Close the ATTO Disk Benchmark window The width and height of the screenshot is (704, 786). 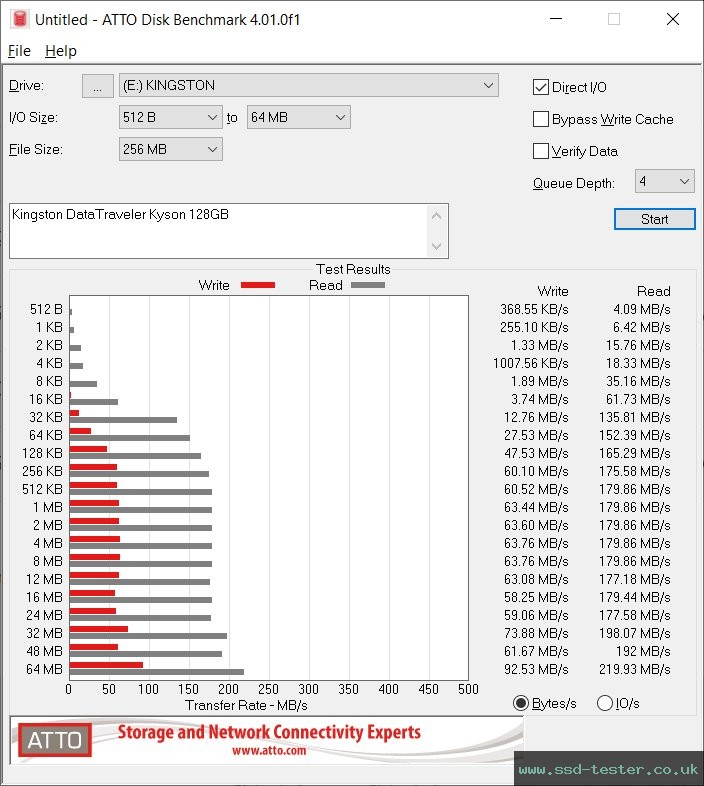point(672,19)
